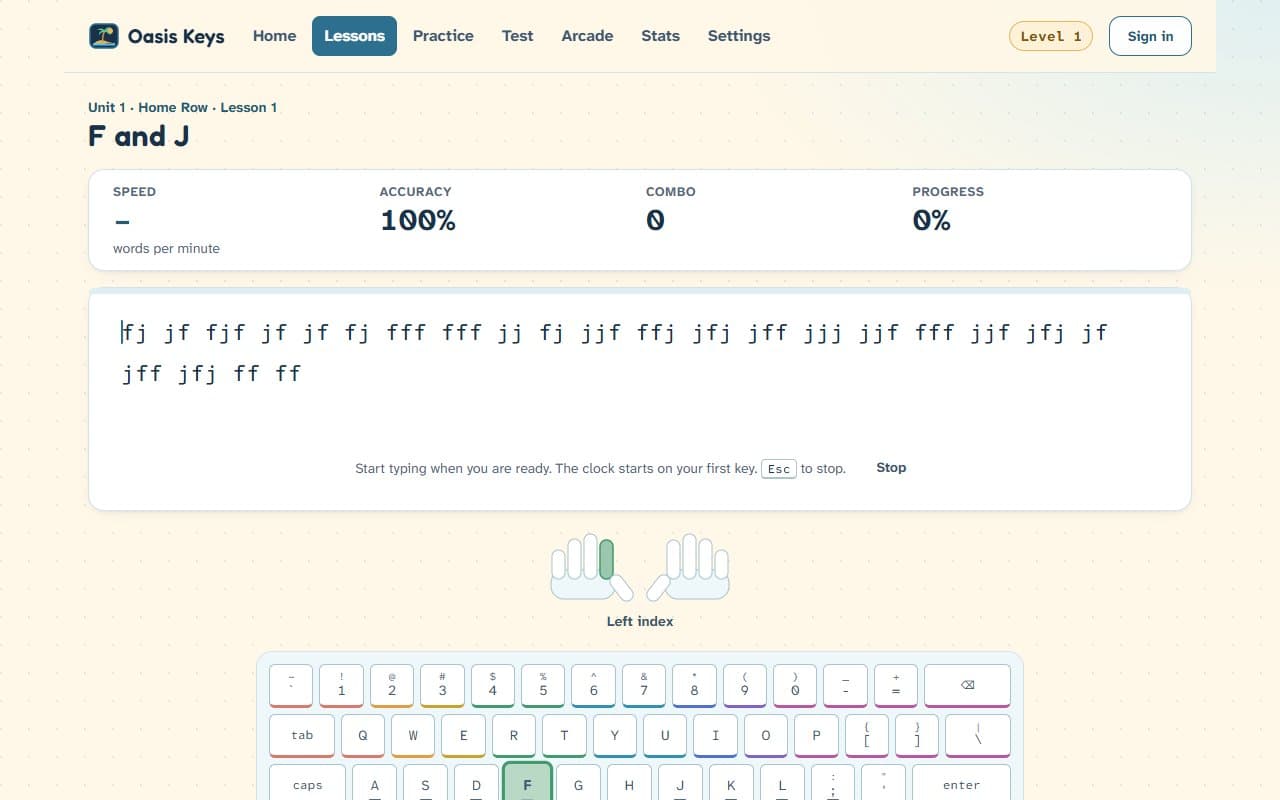Viewport: 1280px width, 800px height.
Task: Click the tab key on virtual keyboard
Action: click(302, 735)
